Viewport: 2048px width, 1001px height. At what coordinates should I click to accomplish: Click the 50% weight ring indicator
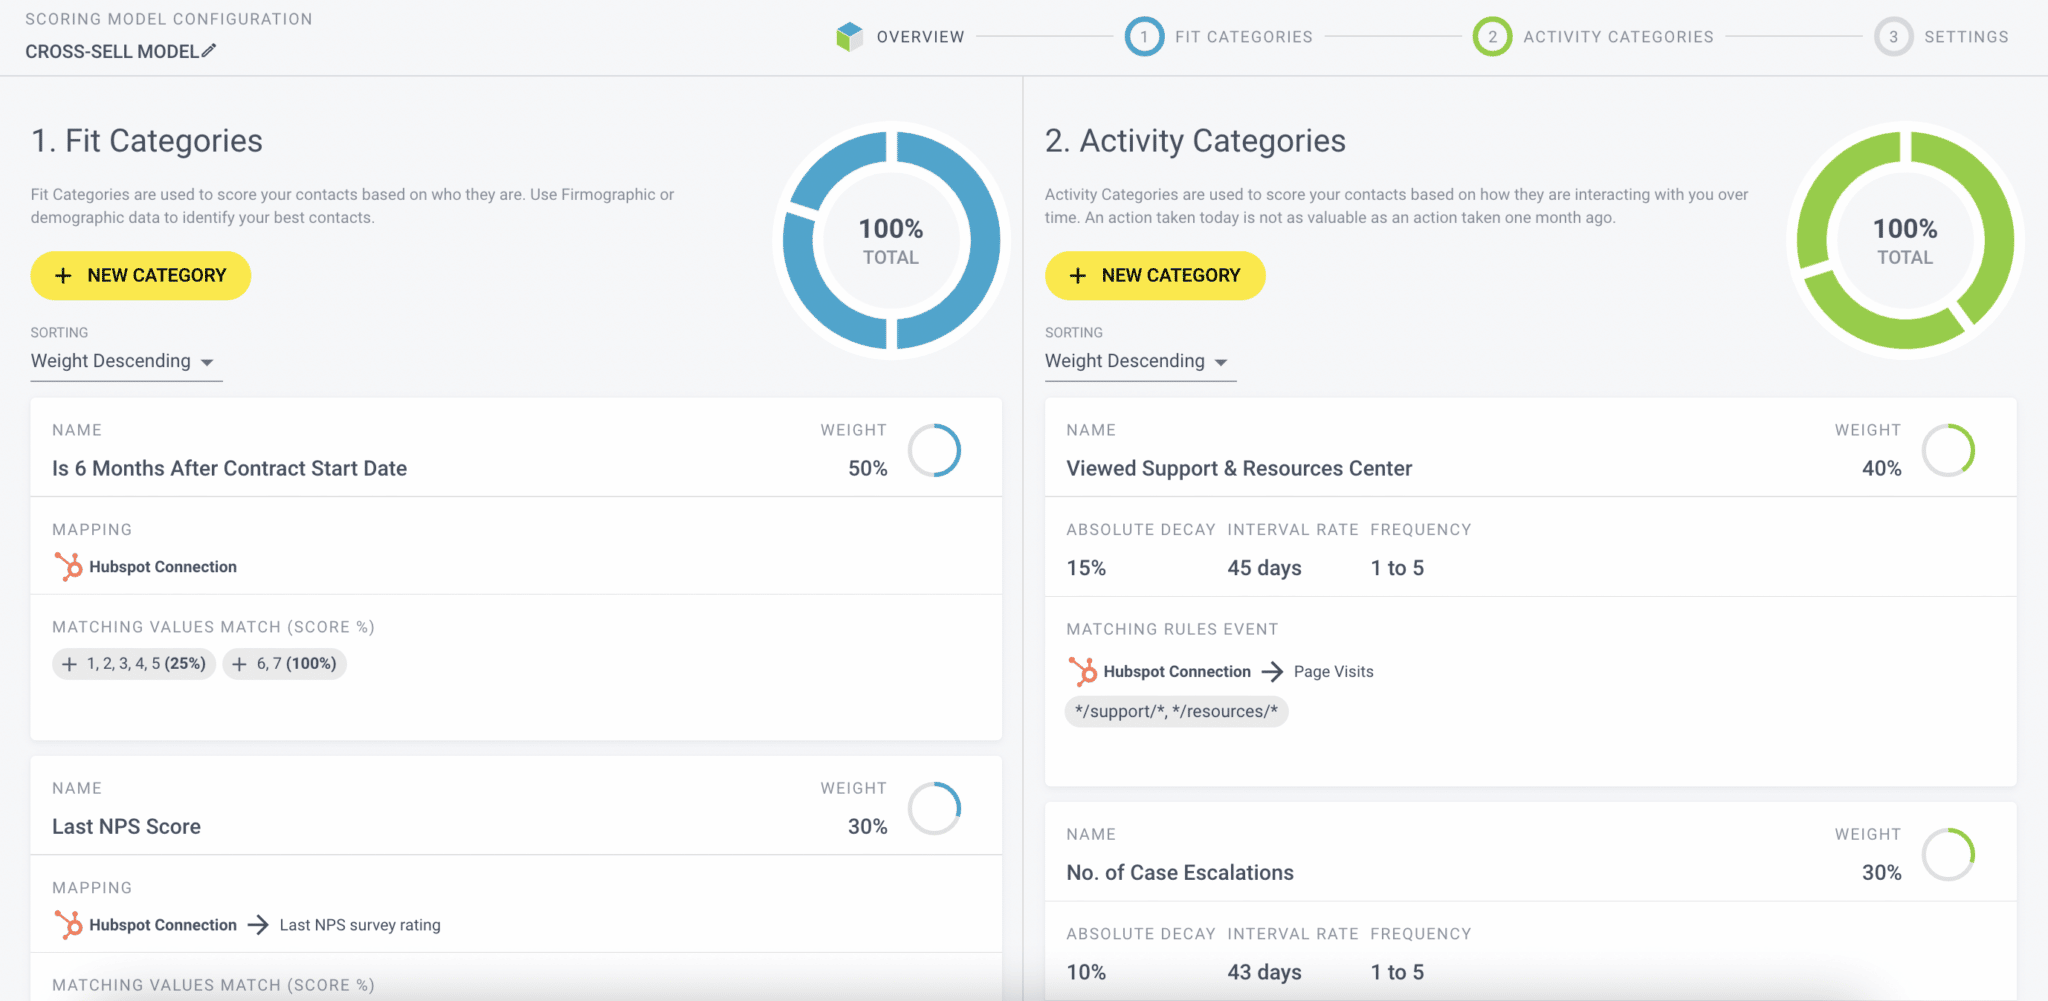[935, 450]
